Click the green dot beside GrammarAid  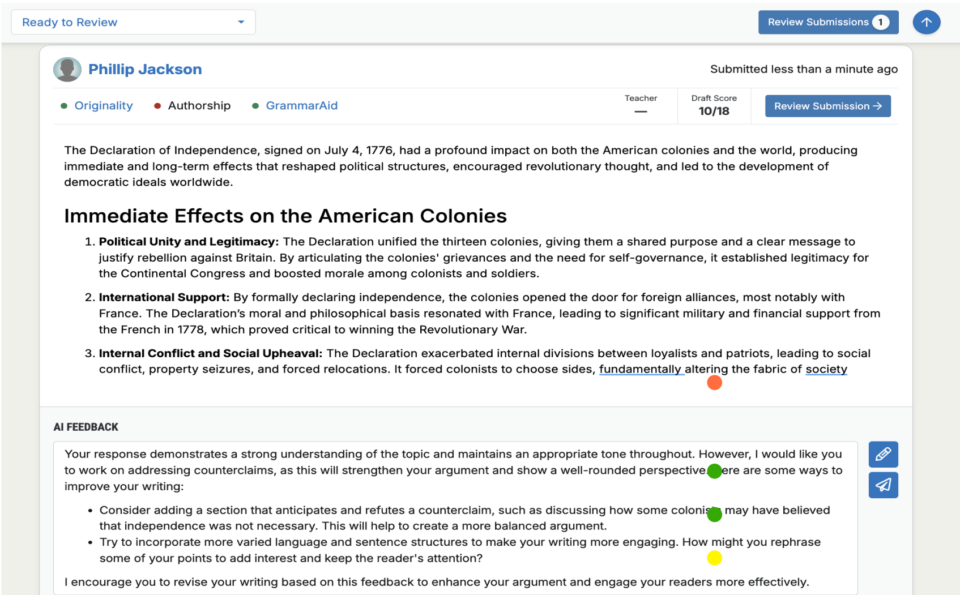[x=255, y=106]
